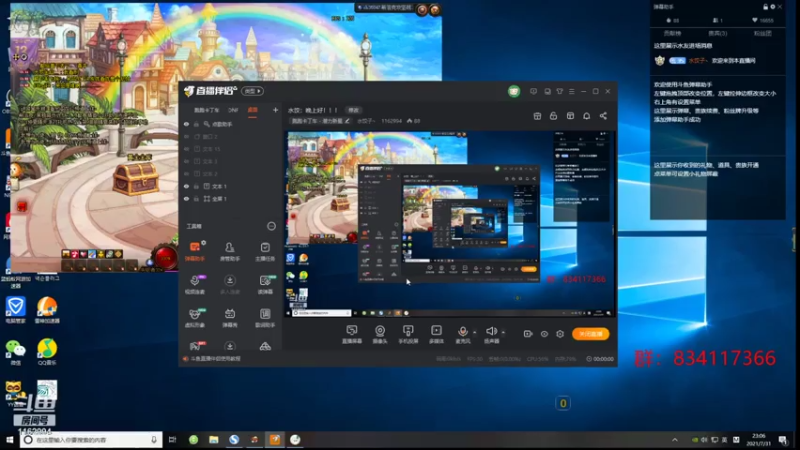Open Windows Start menu
This screenshot has height=450, width=800.
[x=9, y=439]
